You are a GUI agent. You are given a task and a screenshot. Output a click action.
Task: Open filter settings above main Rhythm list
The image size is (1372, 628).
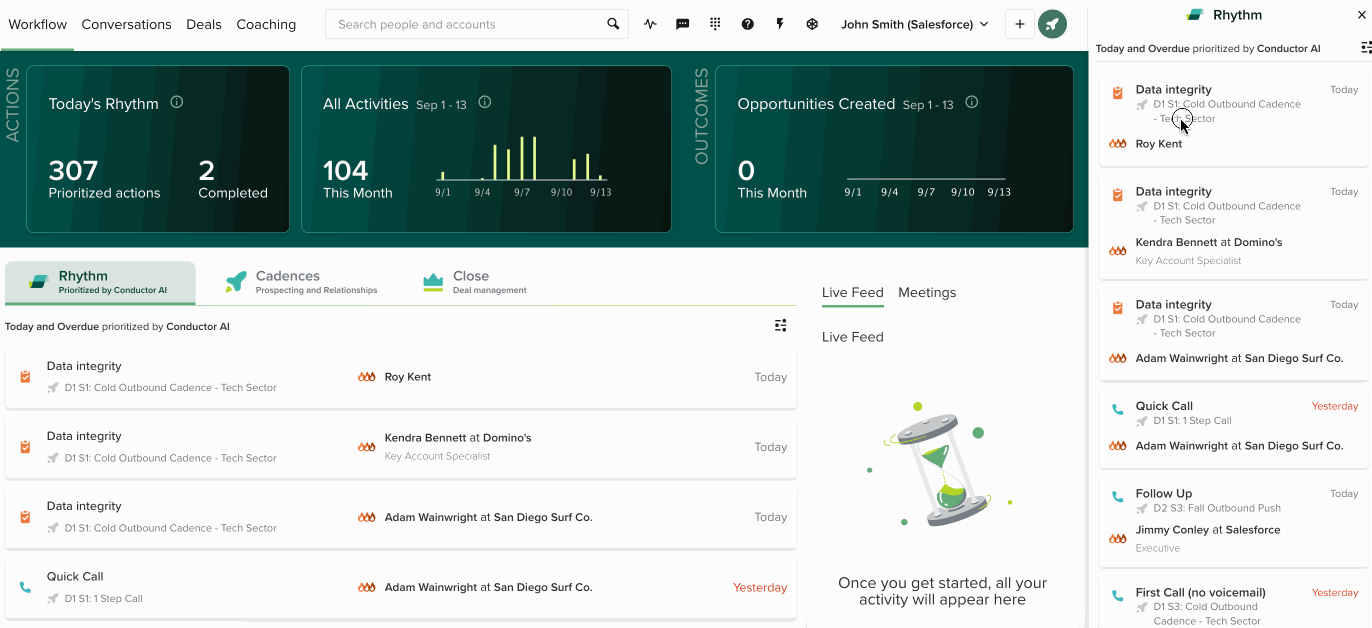tap(780, 325)
